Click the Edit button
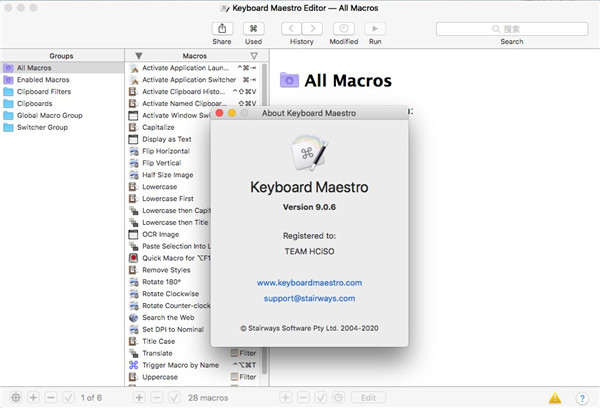 (x=368, y=398)
